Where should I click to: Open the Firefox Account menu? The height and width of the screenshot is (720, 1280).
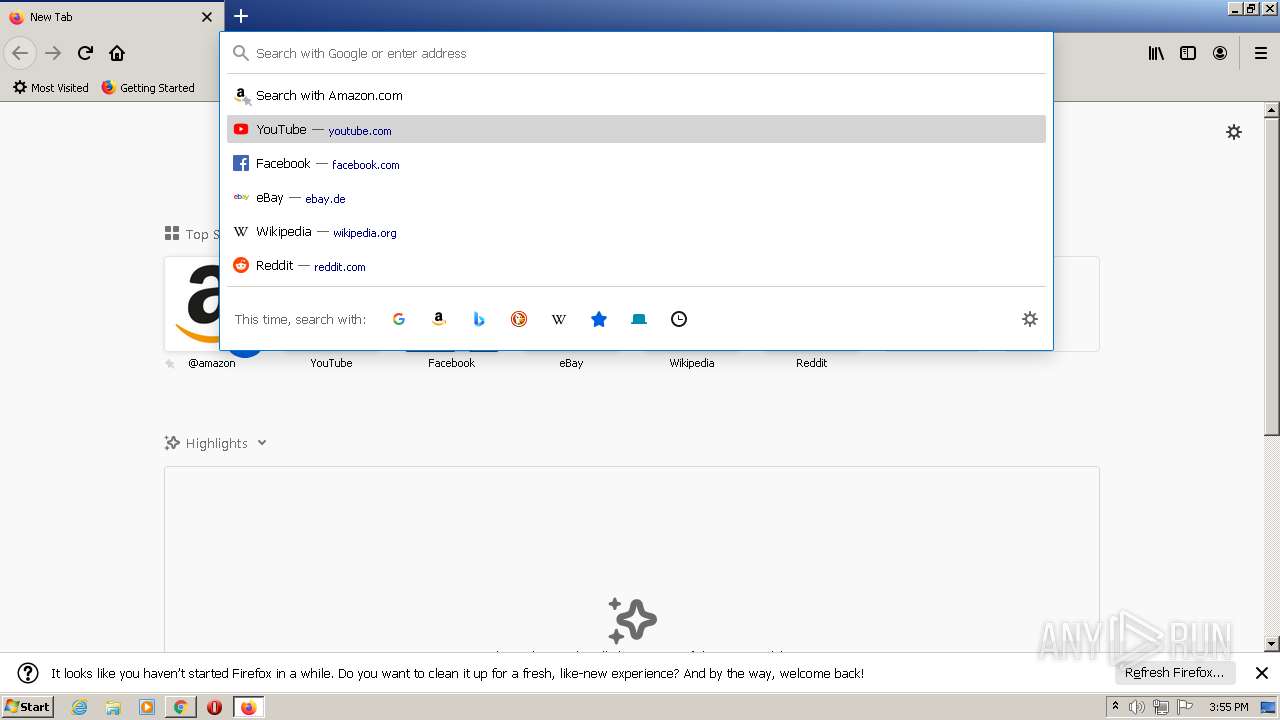[x=1220, y=53]
